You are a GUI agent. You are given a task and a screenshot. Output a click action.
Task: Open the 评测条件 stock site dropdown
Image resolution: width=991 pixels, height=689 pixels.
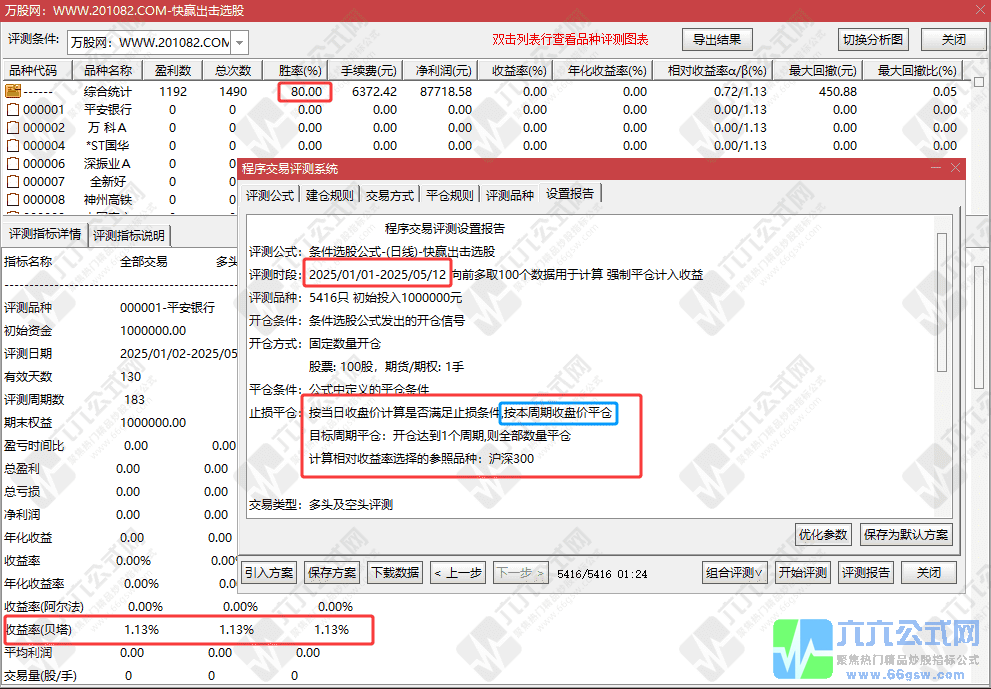click(238, 43)
